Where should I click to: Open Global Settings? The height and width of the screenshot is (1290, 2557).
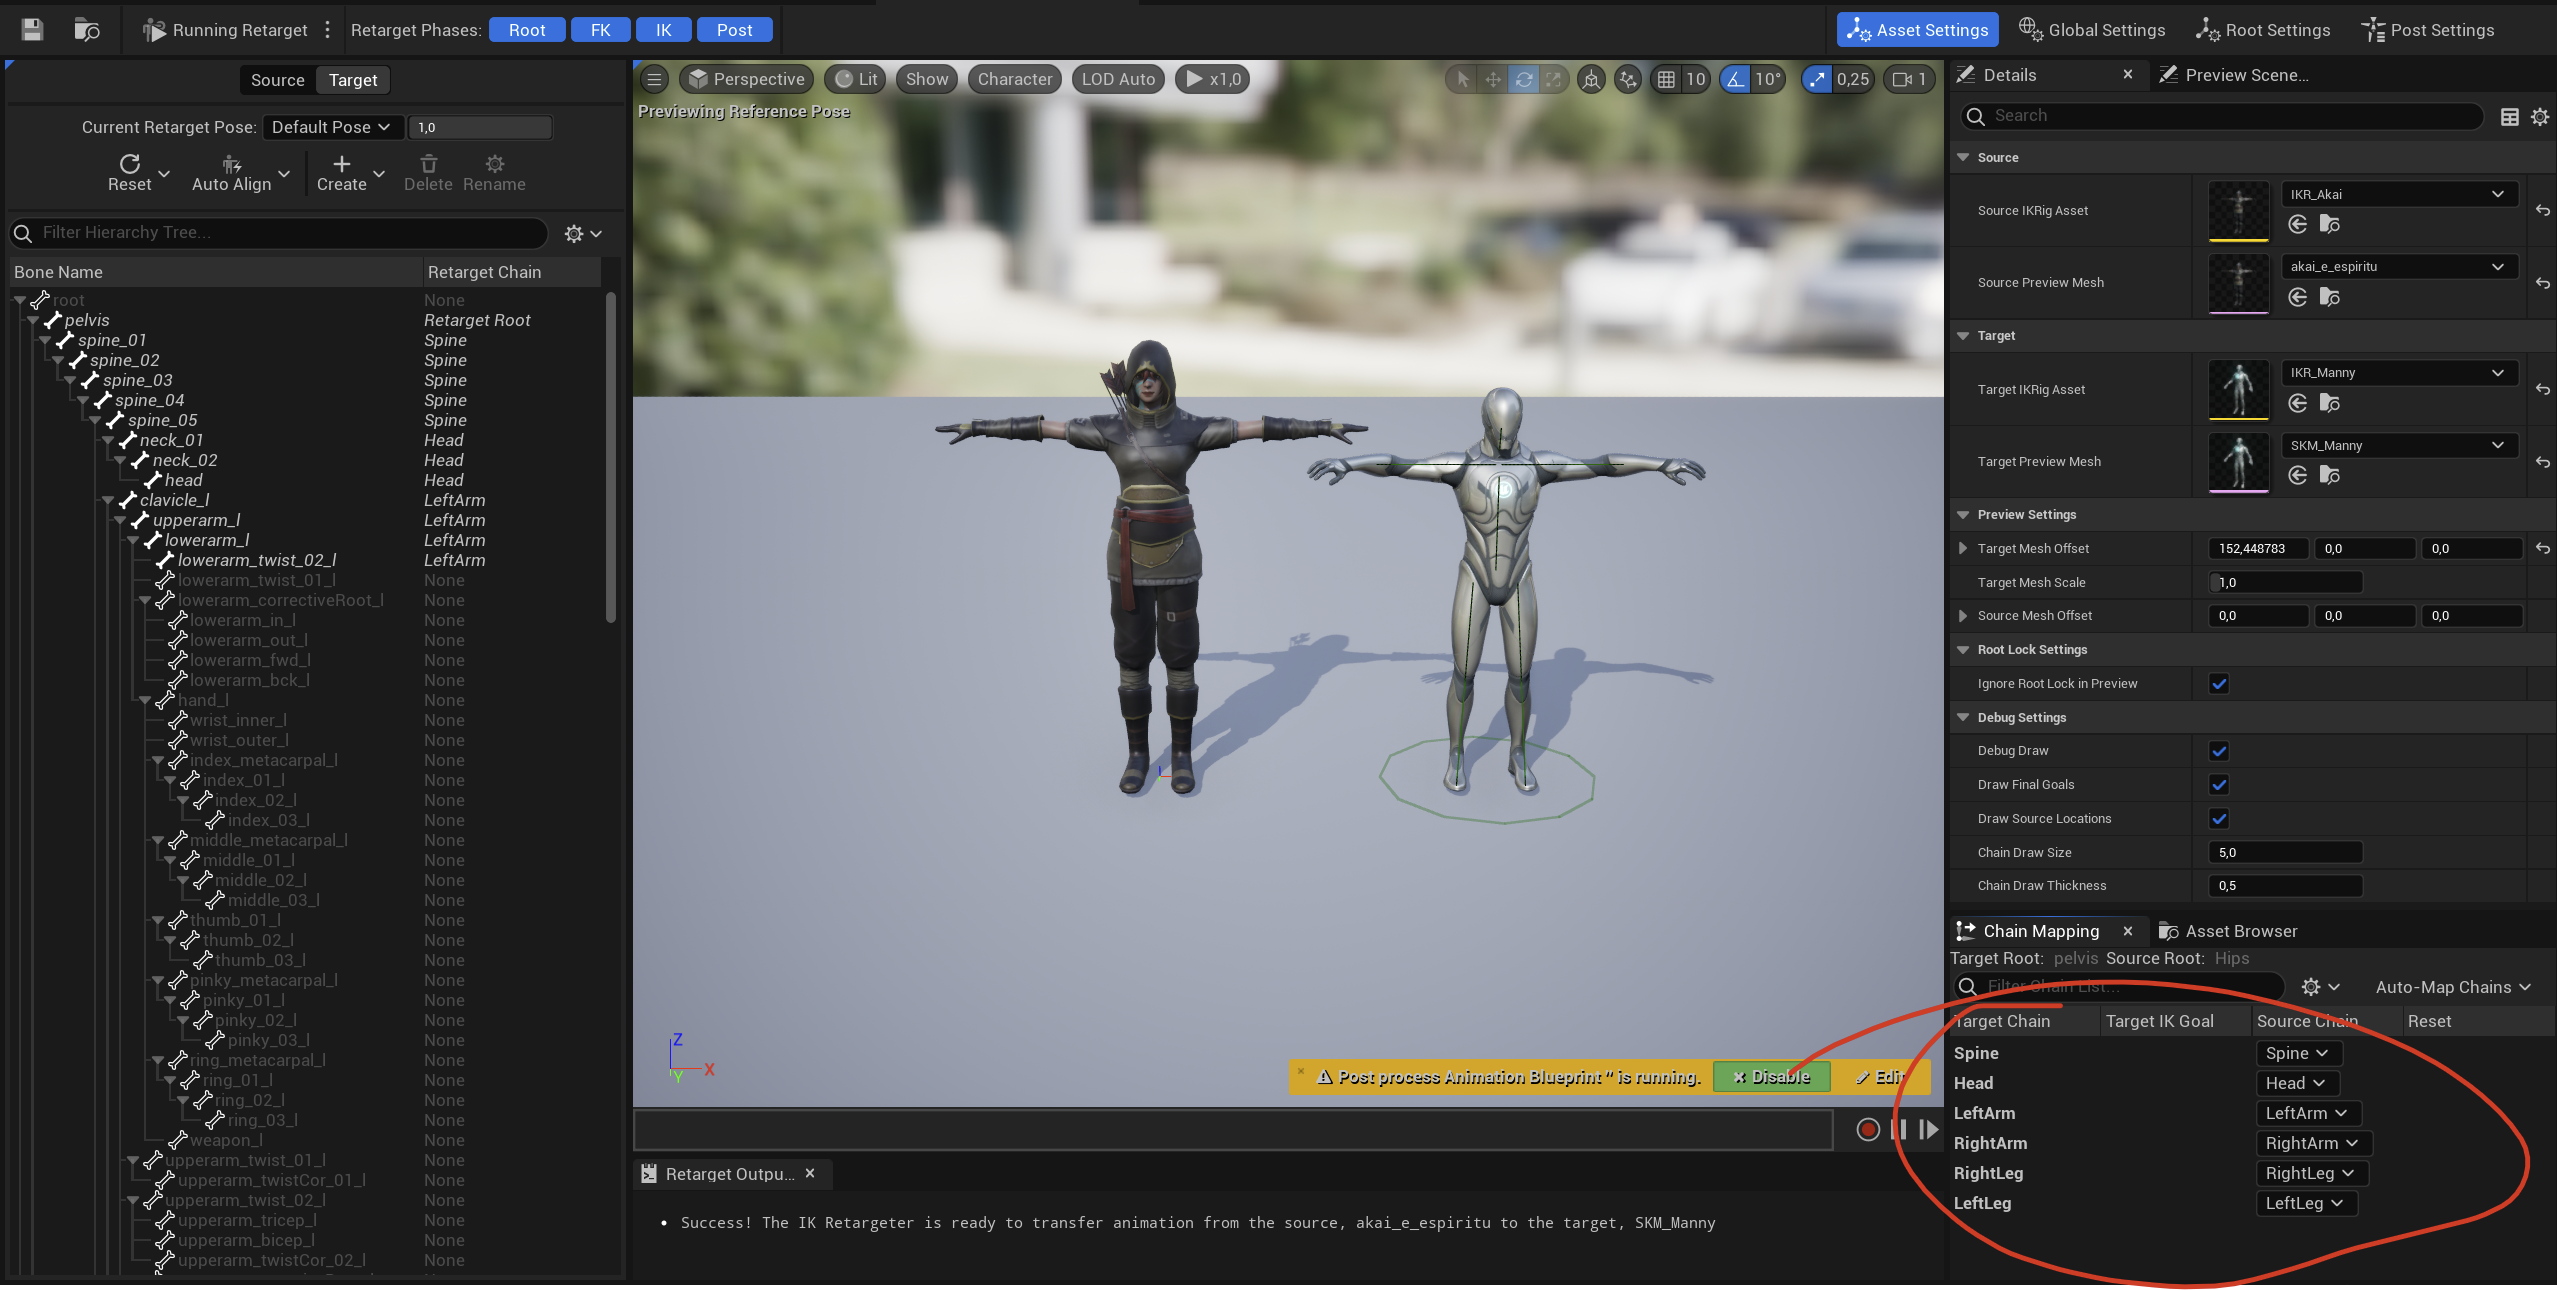point(2091,30)
